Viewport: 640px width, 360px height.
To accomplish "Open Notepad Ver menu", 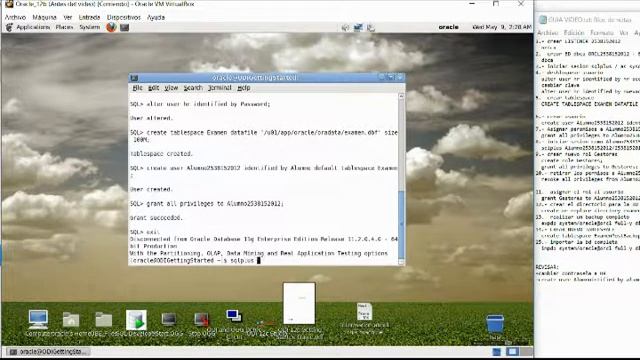I will (x=623, y=33).
